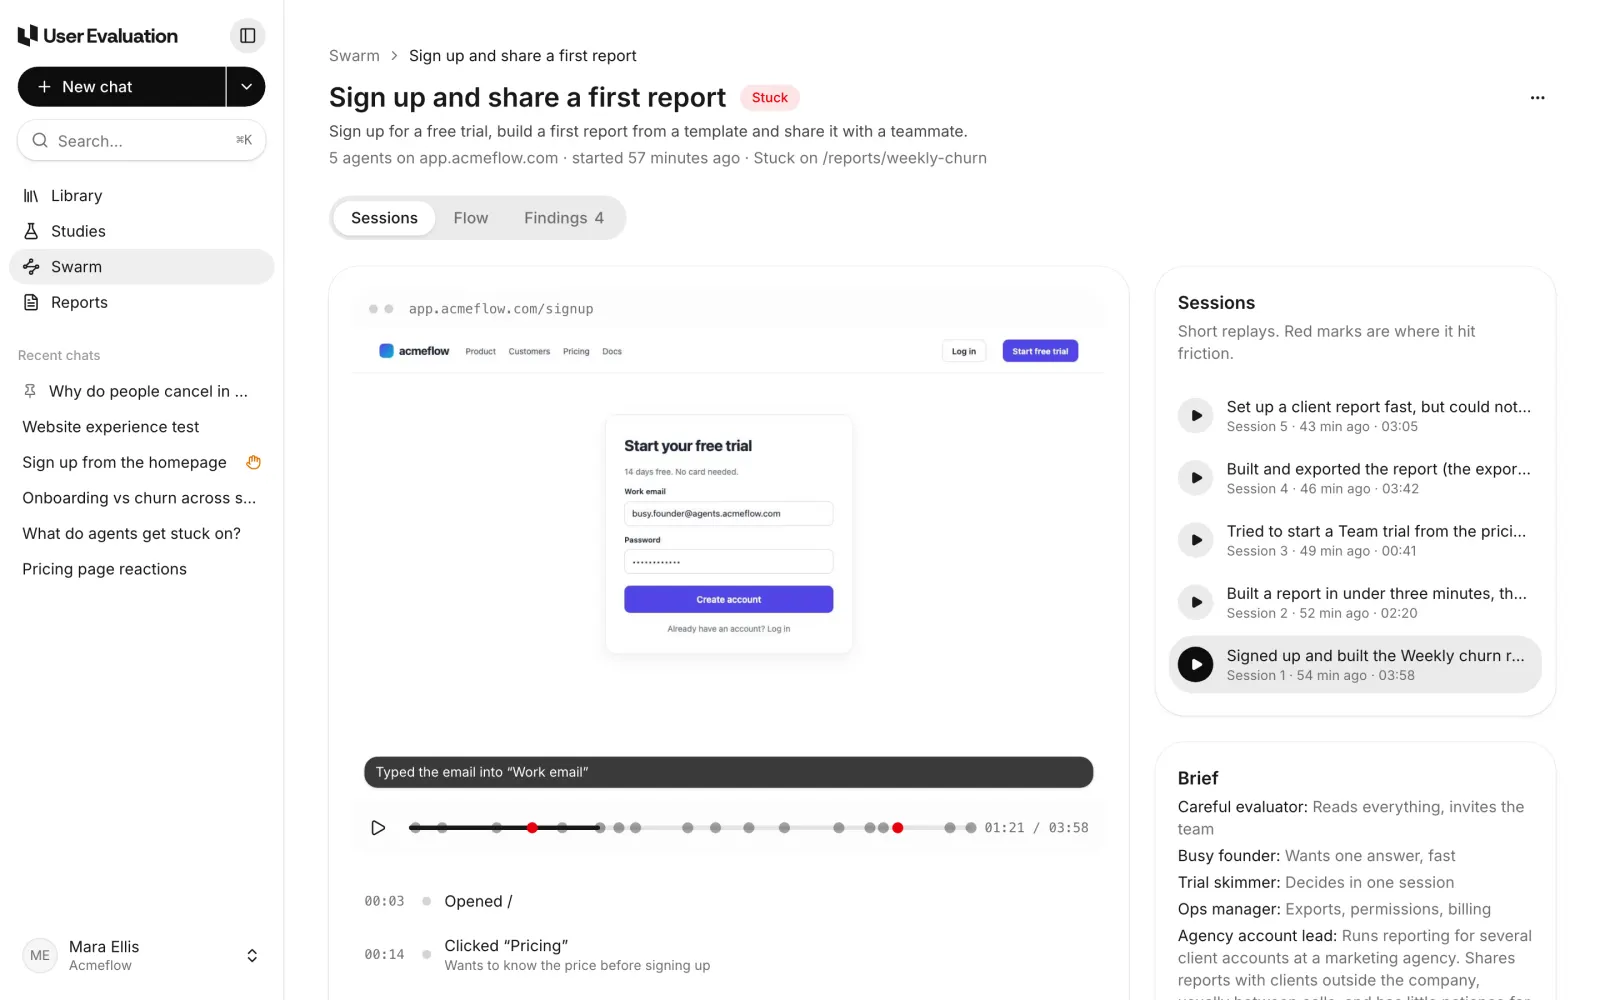Expand the Mara Ellis account switcher
Screen dimensions: 1600x1000
coord(252,956)
